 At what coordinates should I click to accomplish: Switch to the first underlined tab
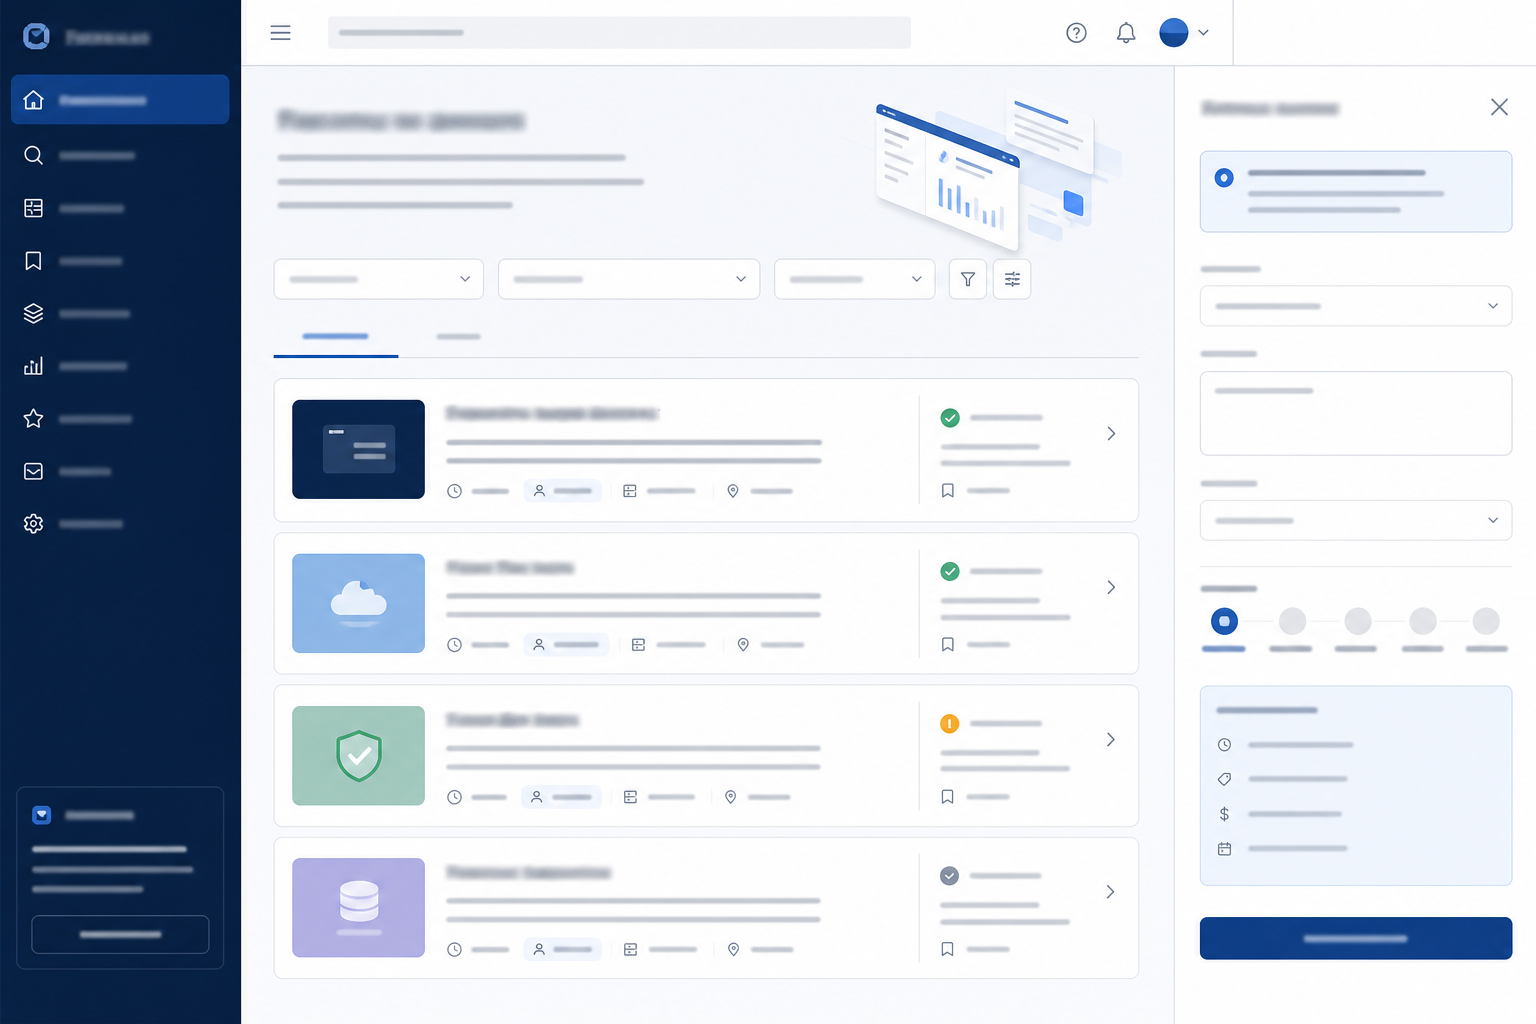(x=336, y=337)
